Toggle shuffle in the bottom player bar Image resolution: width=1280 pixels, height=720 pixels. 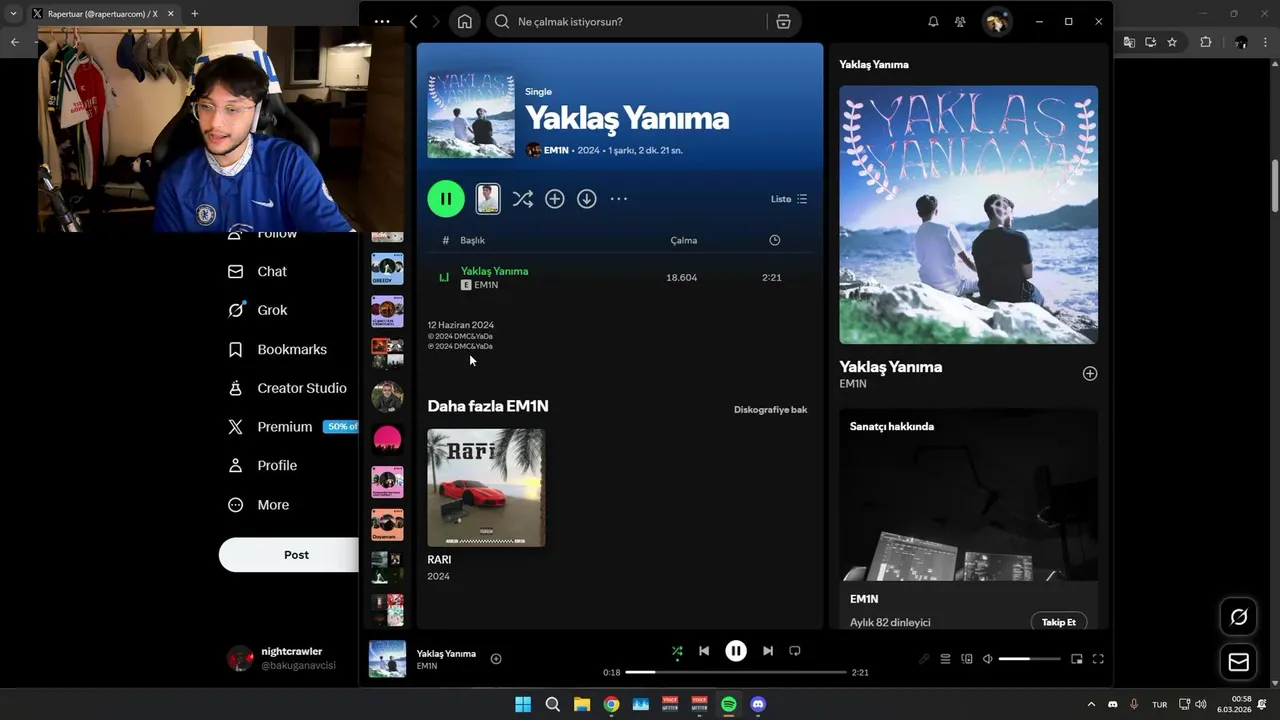click(x=677, y=651)
